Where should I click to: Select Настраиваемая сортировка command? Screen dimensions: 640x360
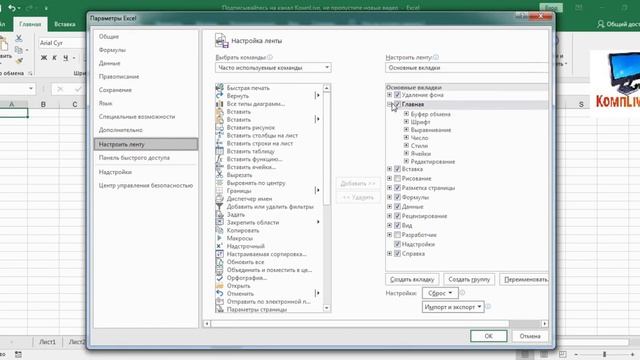pos(269,254)
